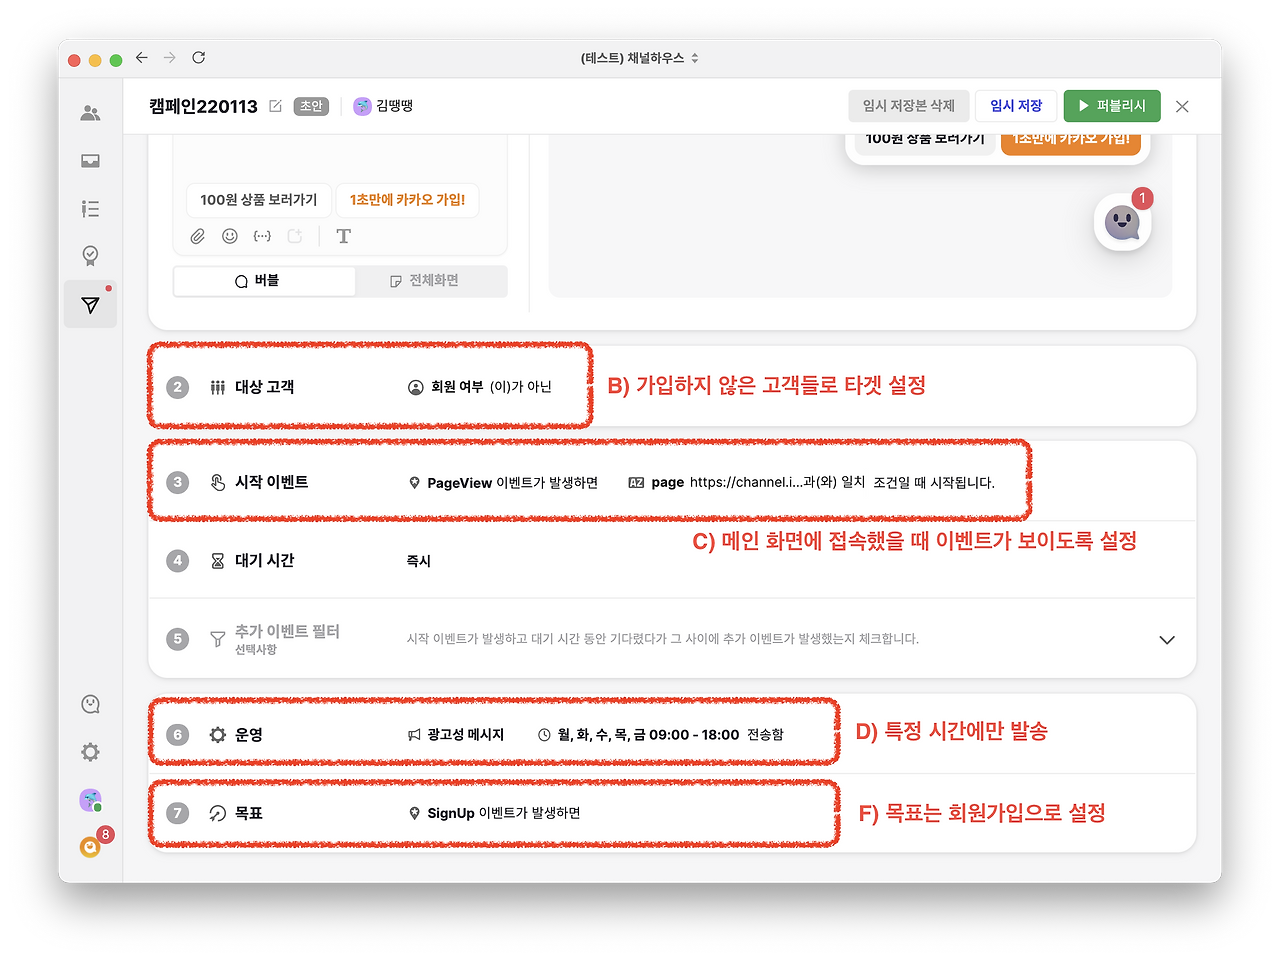This screenshot has height=960, width=1280.
Task: Attach a file with the paperclip icon
Action: point(198,236)
